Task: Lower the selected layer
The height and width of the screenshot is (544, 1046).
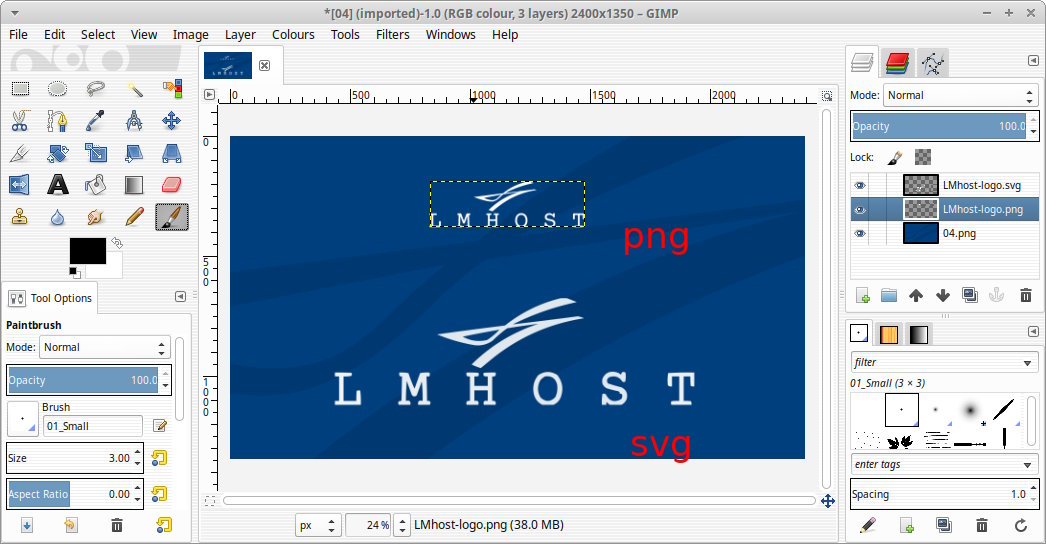Action: pos(943,296)
